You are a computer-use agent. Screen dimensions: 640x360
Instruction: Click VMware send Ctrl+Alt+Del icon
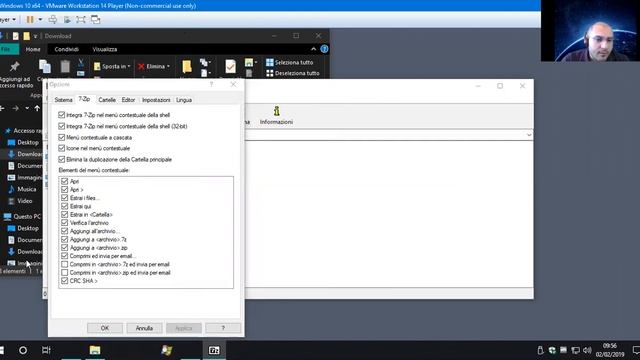click(53, 19)
